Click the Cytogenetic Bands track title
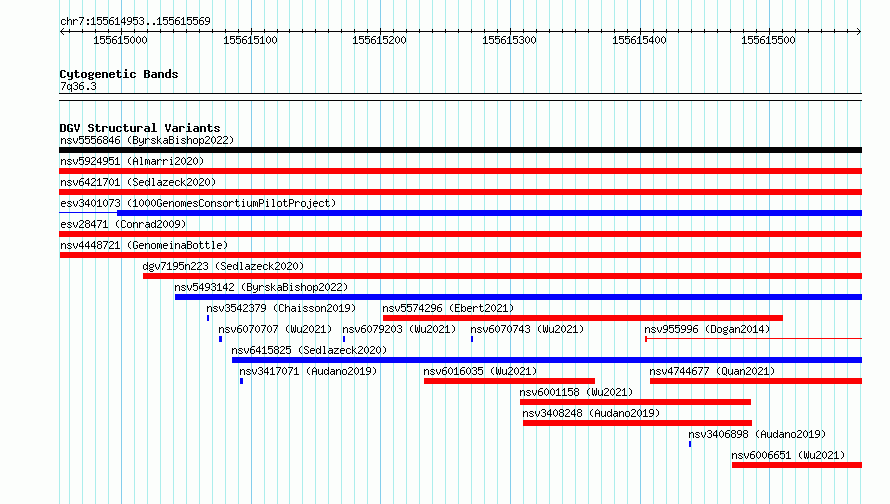 (x=119, y=74)
